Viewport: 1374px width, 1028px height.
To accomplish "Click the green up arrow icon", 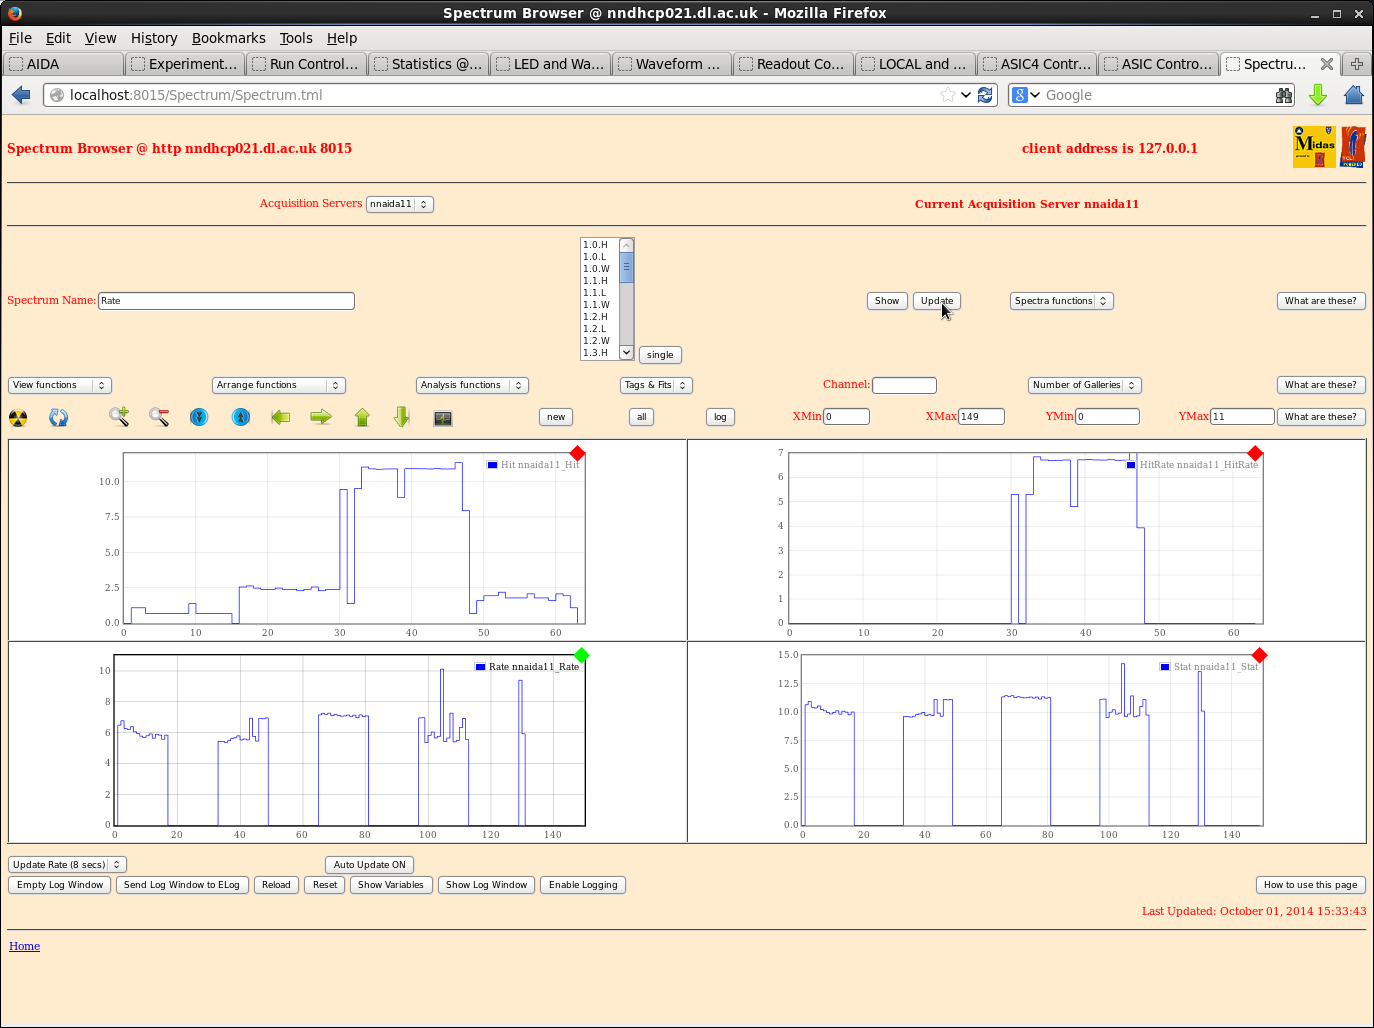I will tap(362, 417).
